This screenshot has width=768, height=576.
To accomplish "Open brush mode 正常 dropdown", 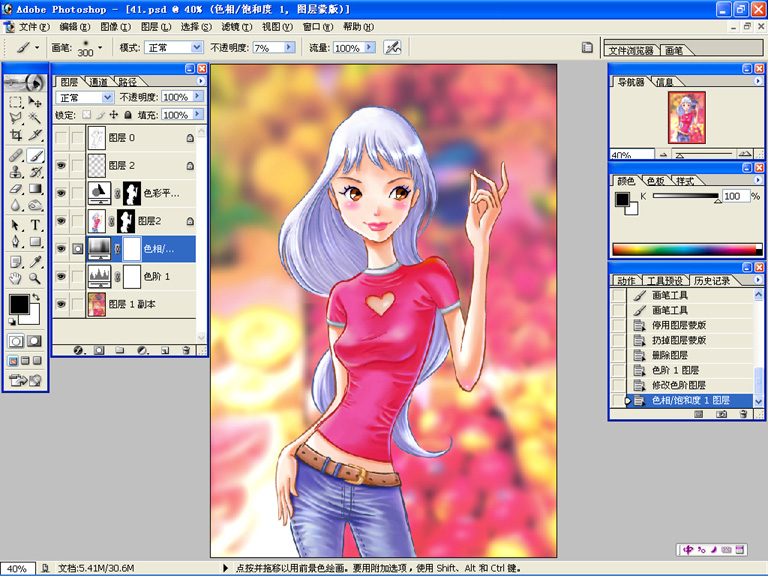I will pyautogui.click(x=196, y=47).
